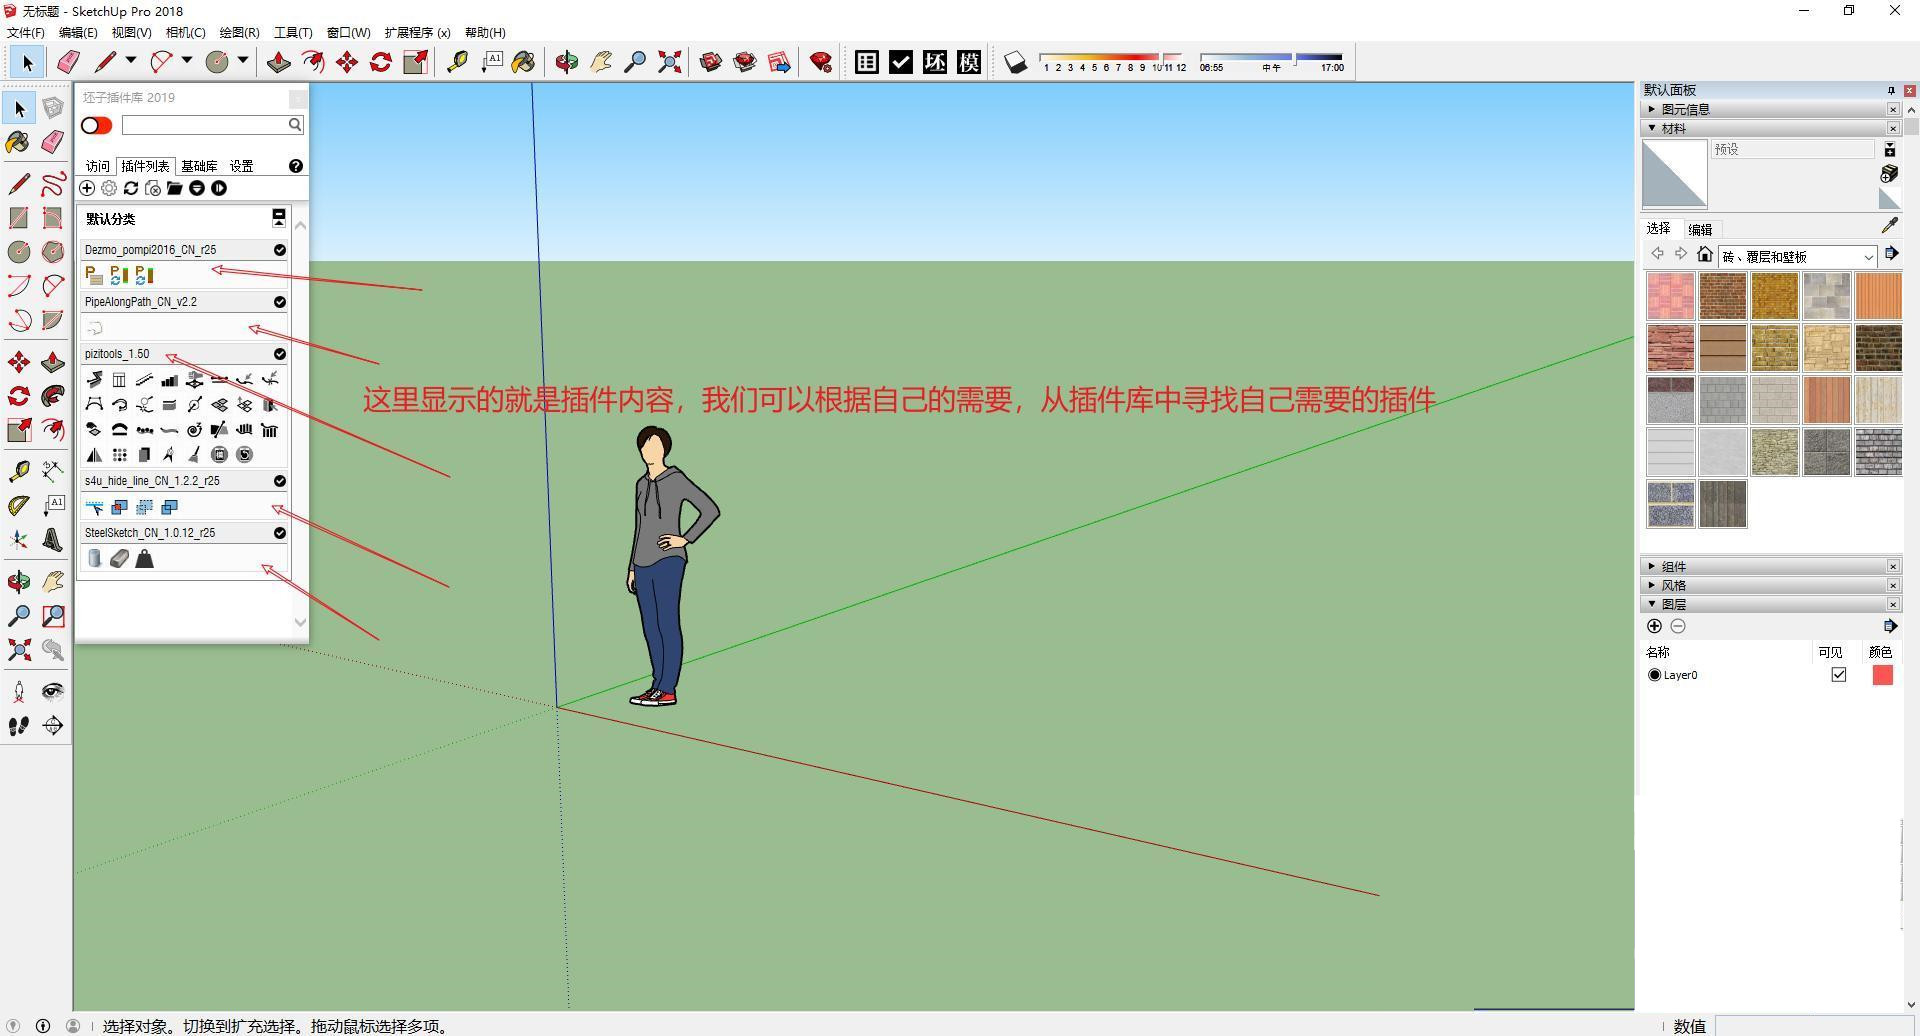The image size is (1920, 1036).
Task: Click the Layer0 red color swatch
Action: [1882, 675]
